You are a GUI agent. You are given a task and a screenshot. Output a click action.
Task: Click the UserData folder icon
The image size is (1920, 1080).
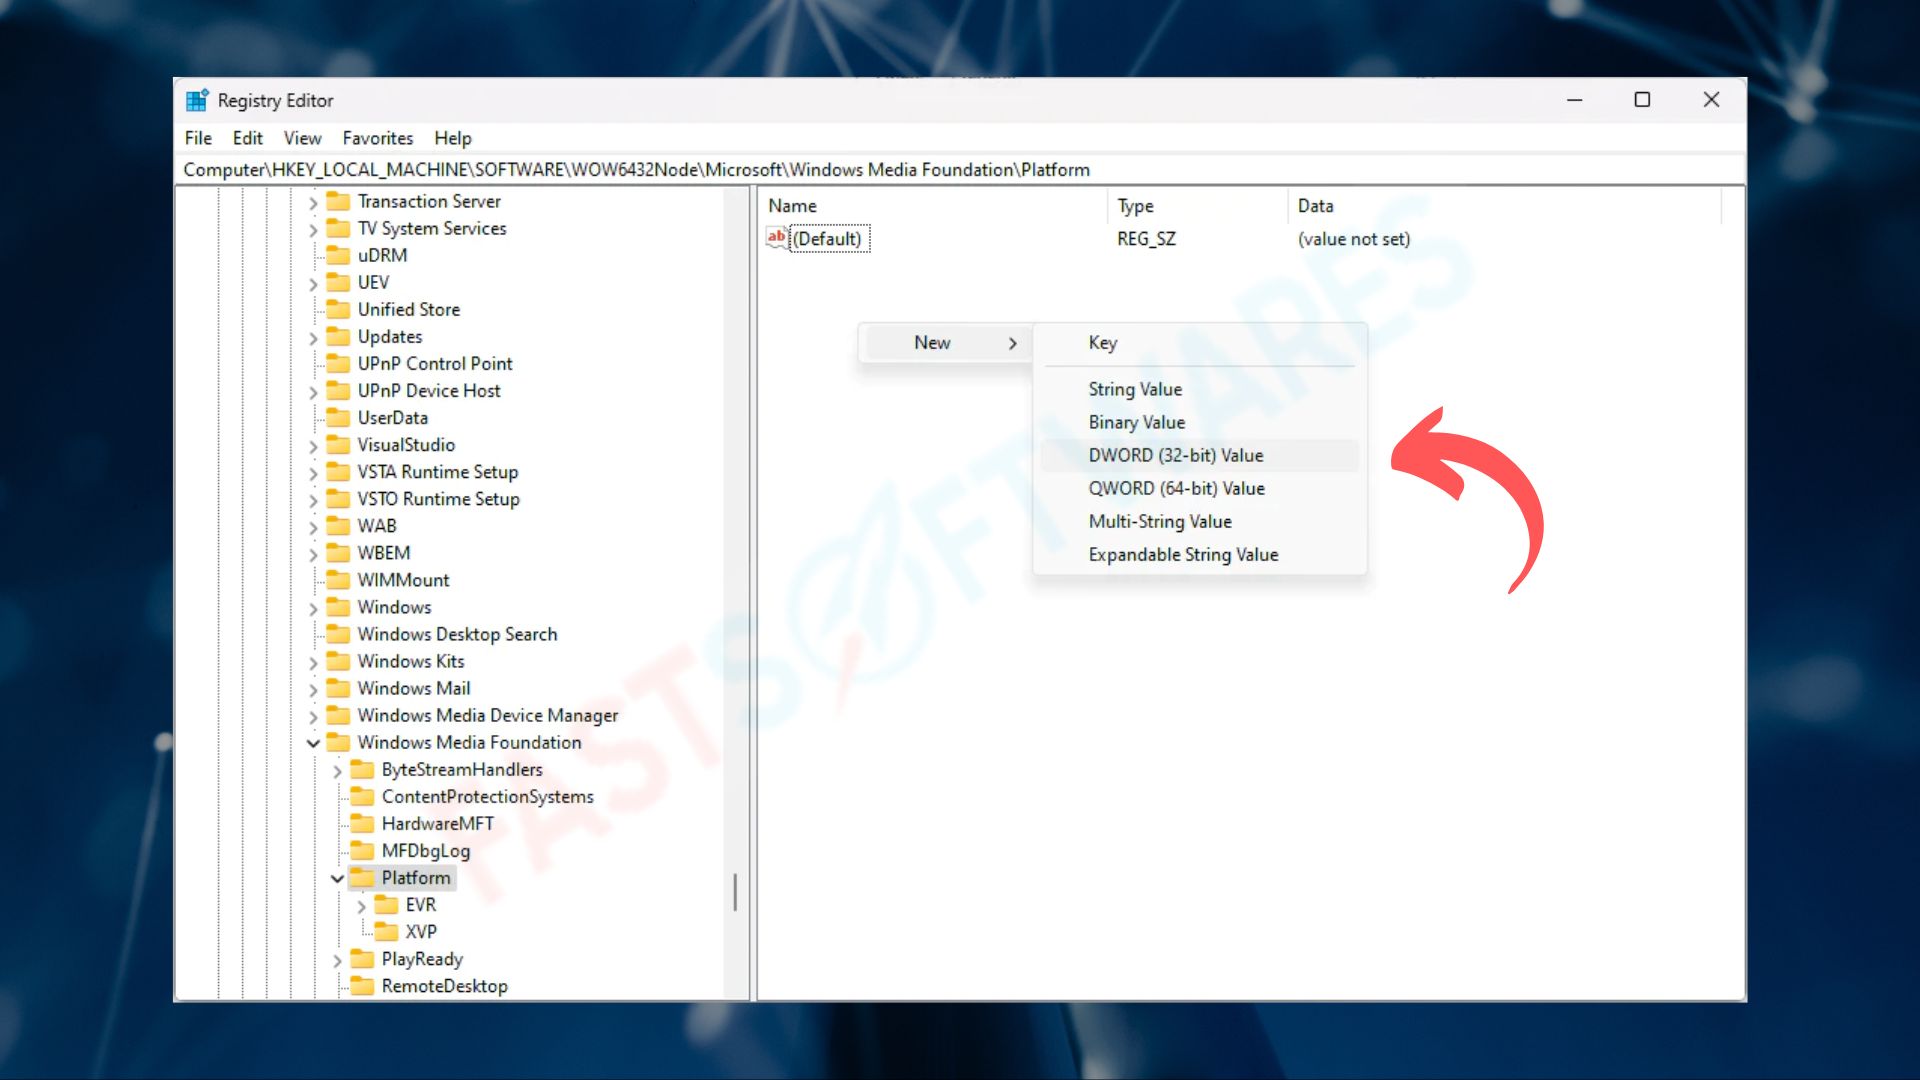coord(339,417)
